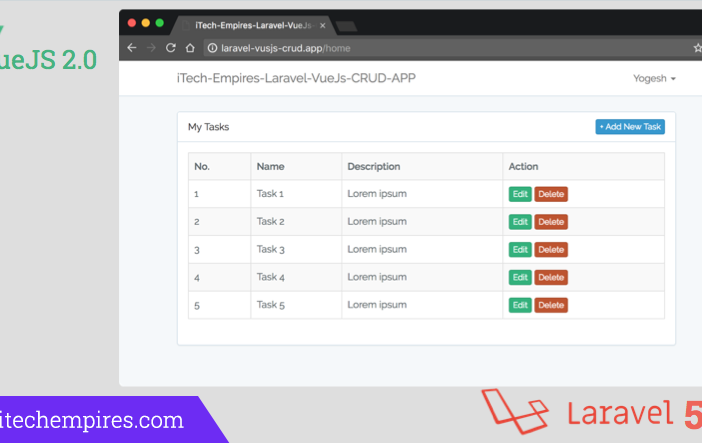
Task: Edit Task 4
Action: [x=520, y=277]
